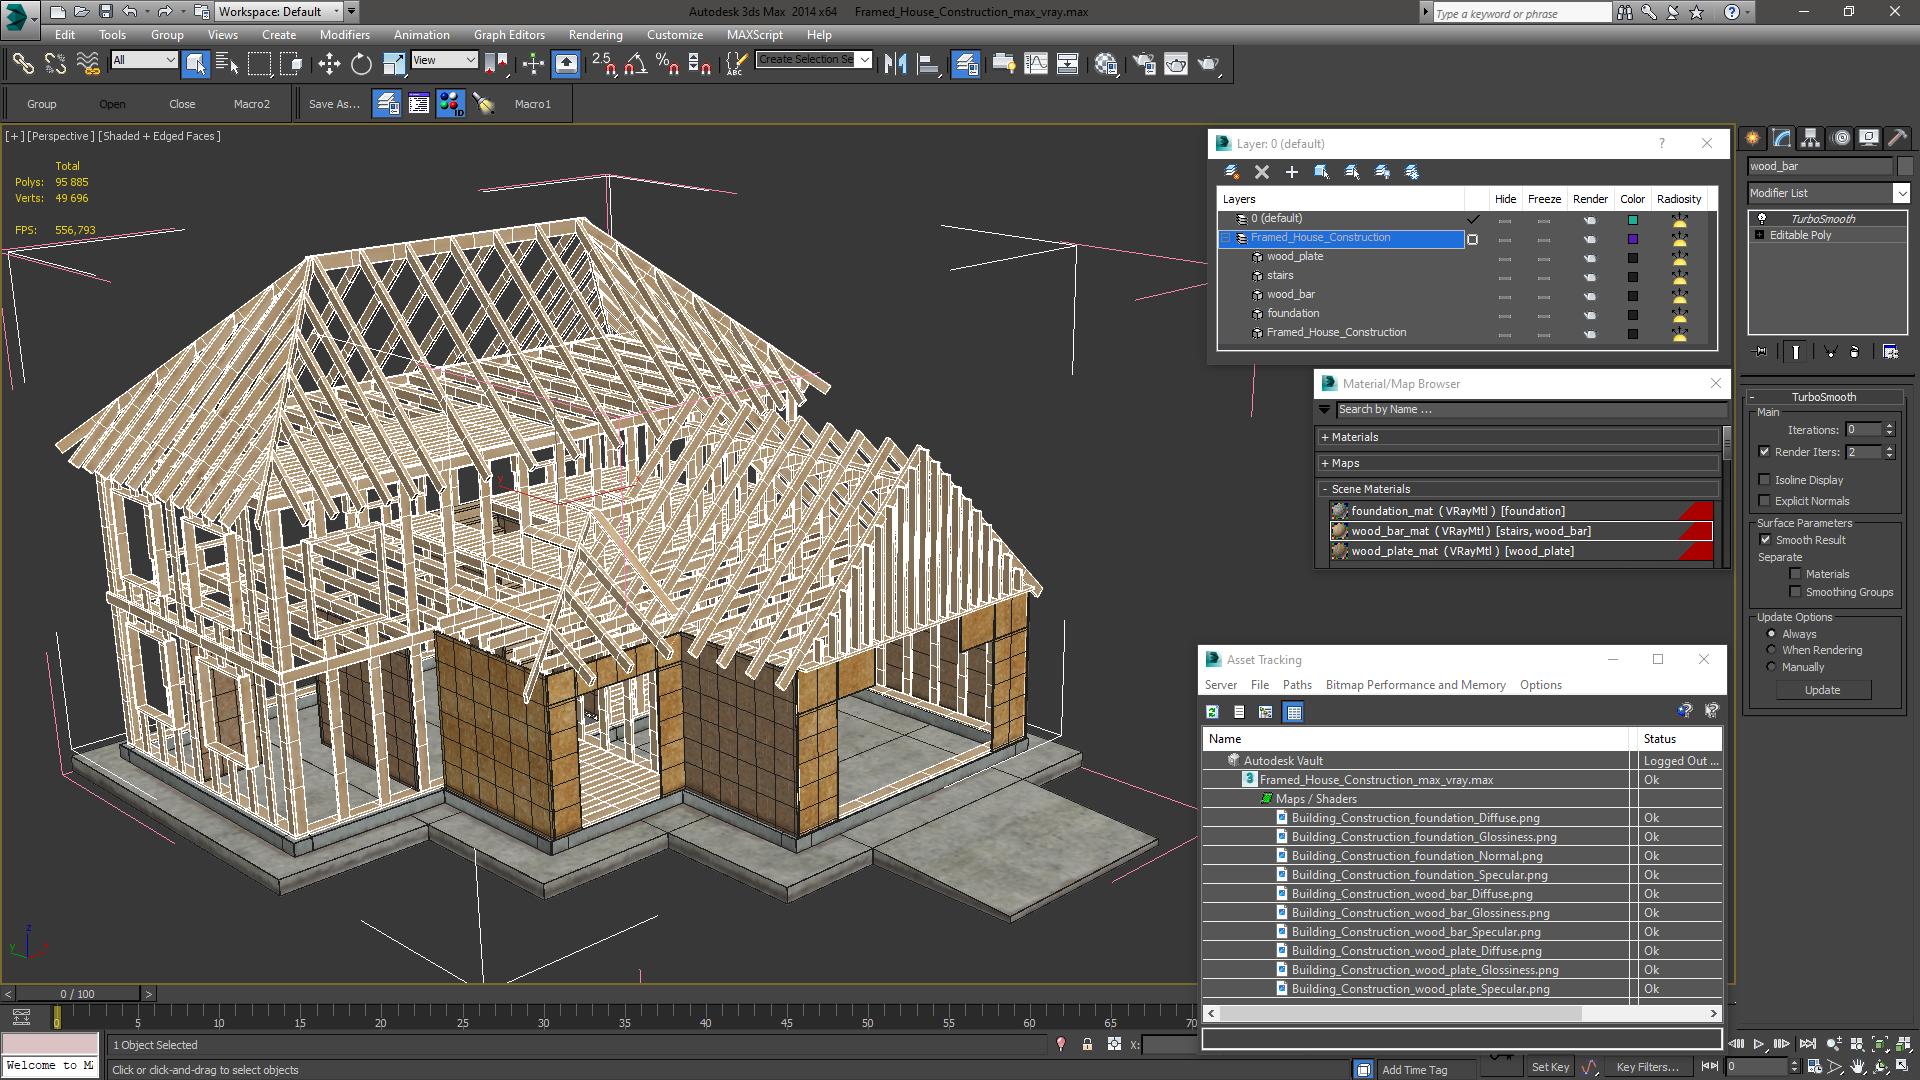Open the Mirror tool
Viewport: 1920px width, 1080px height.
click(895, 64)
